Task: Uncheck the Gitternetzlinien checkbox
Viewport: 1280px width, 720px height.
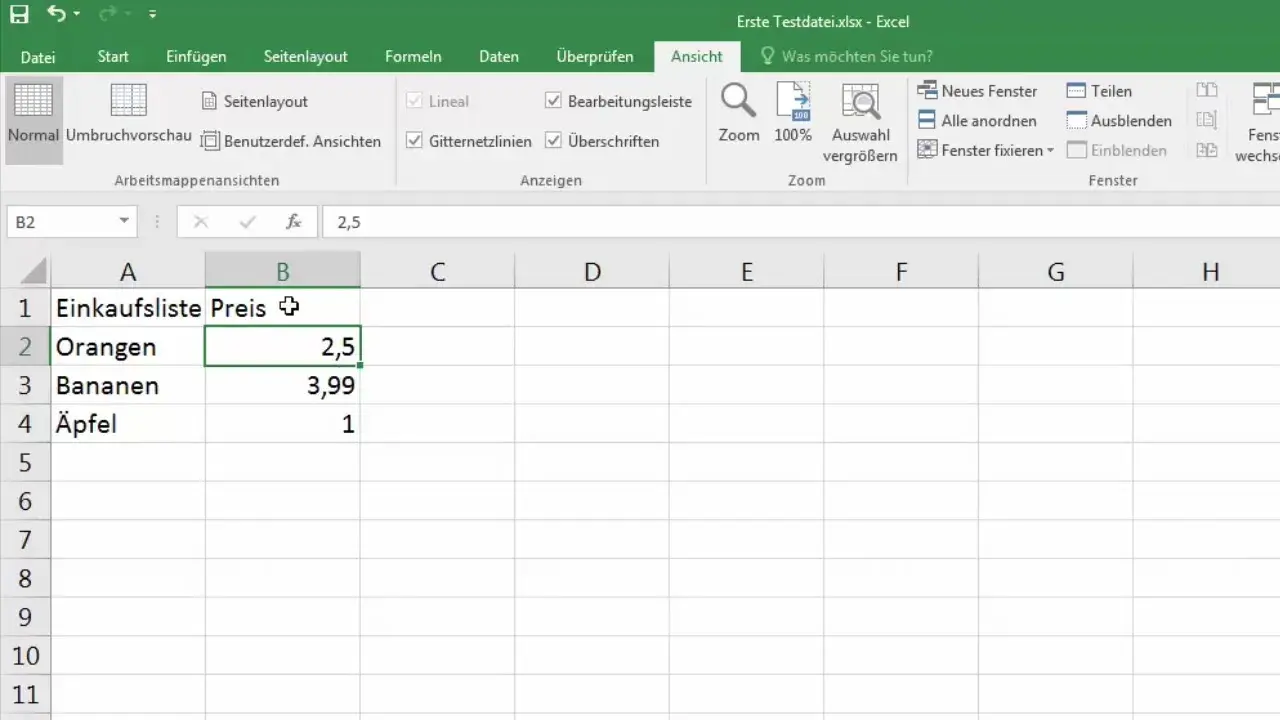Action: [414, 141]
